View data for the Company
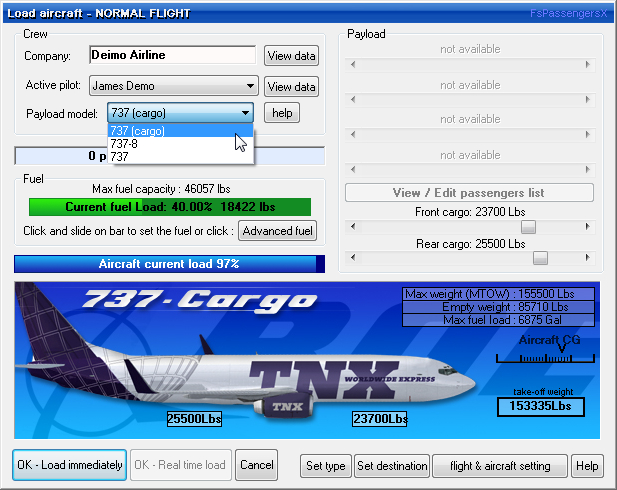This screenshot has width=617, height=490. (x=291, y=55)
